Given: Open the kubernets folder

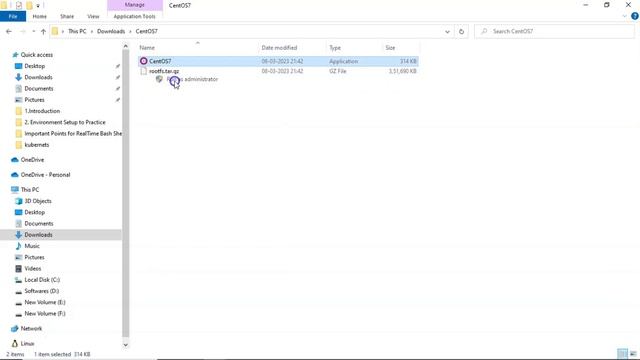Looking at the screenshot, I should (37, 145).
